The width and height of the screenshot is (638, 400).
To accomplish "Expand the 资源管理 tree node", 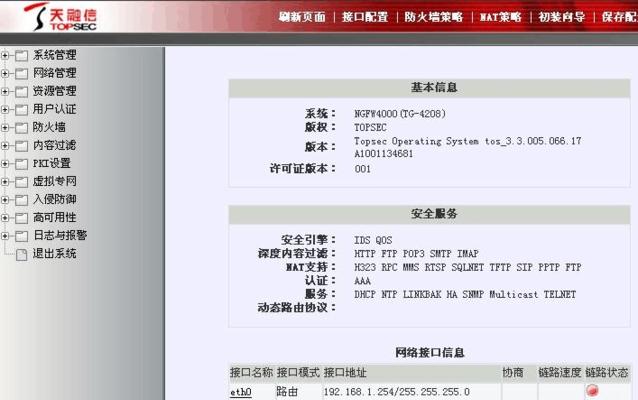I will pos(5,91).
